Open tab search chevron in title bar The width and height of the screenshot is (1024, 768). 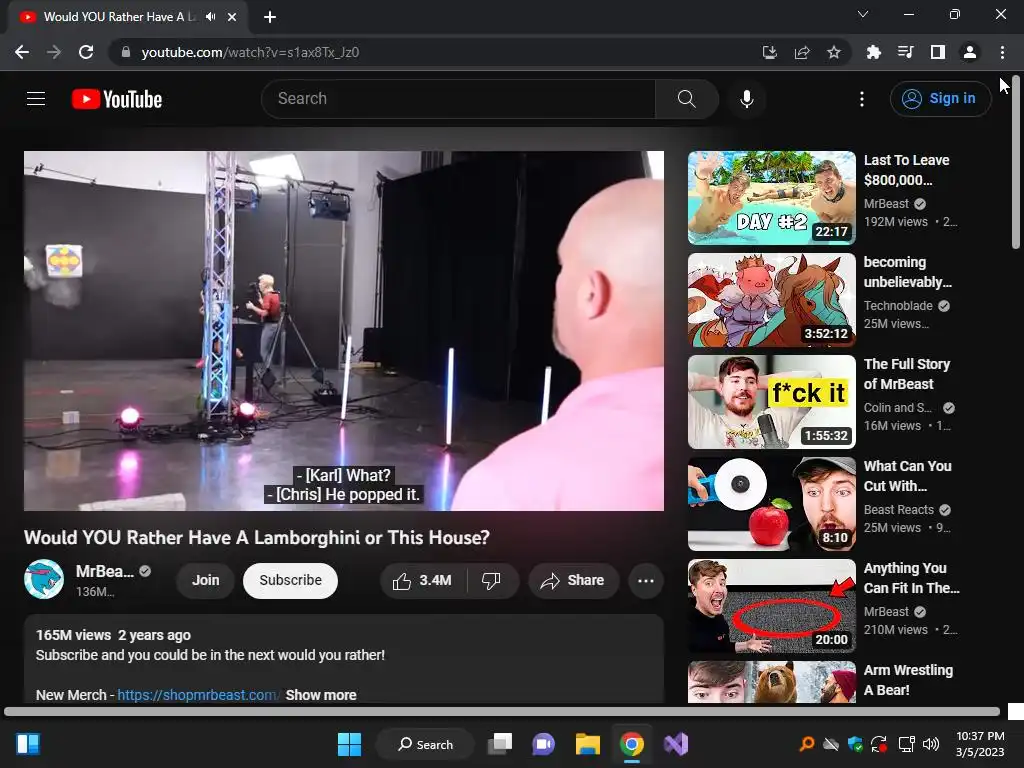tap(863, 14)
